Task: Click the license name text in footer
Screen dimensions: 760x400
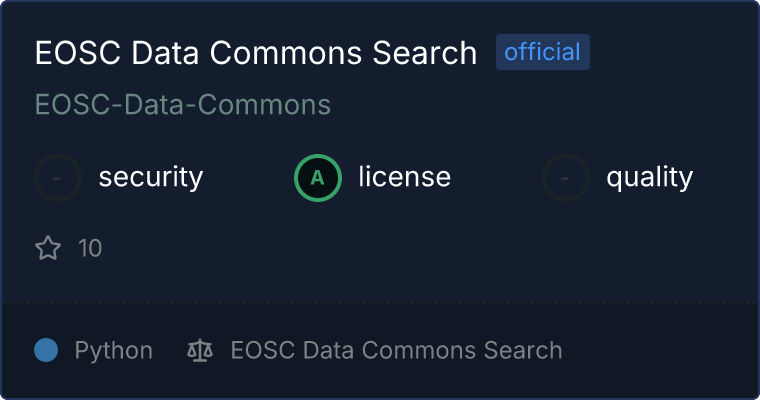Action: [x=396, y=351]
